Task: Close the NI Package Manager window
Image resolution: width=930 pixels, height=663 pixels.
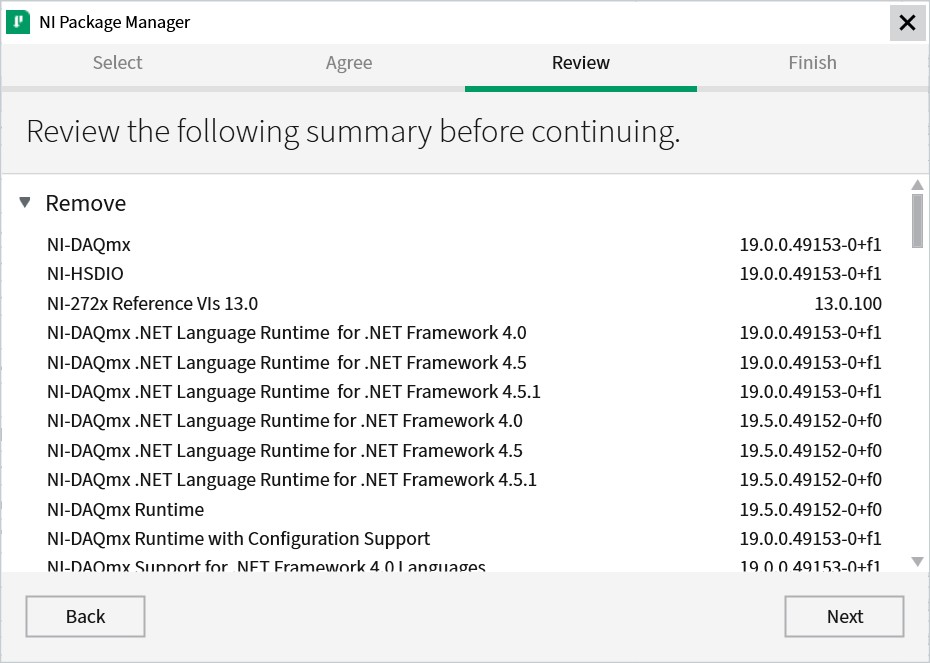Action: pos(907,23)
